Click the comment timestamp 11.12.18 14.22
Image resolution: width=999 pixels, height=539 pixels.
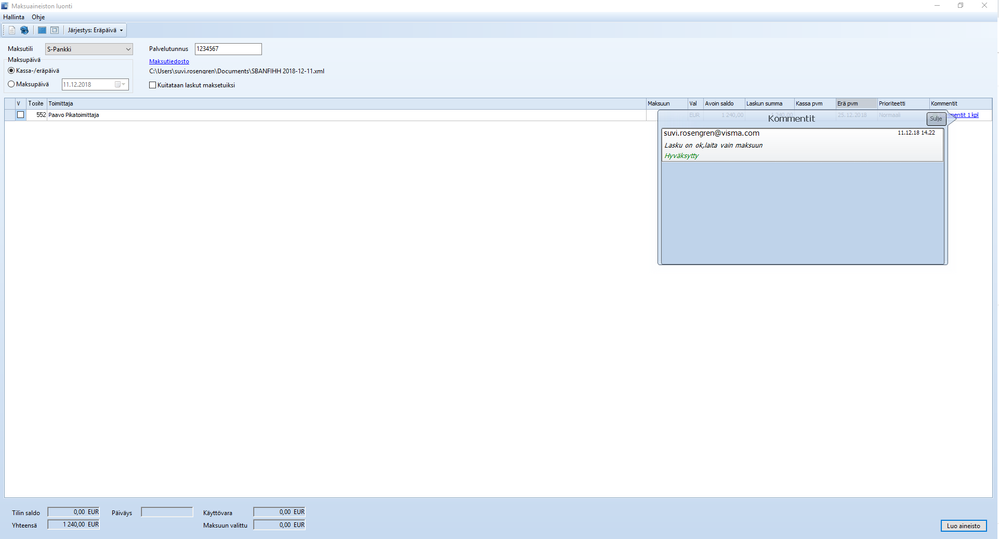[916, 133]
